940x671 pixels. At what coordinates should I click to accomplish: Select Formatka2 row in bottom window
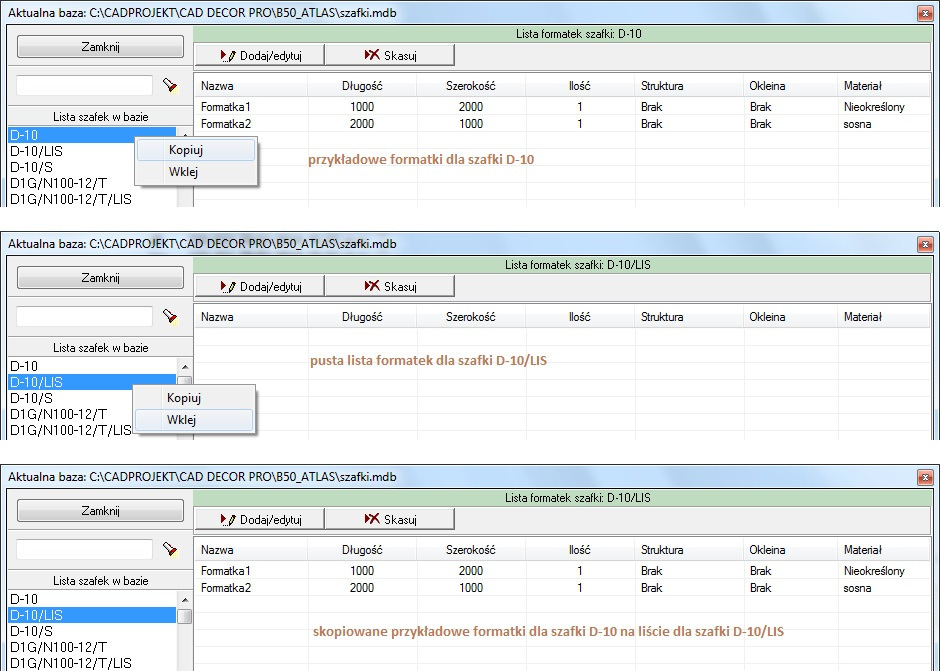pos(562,588)
